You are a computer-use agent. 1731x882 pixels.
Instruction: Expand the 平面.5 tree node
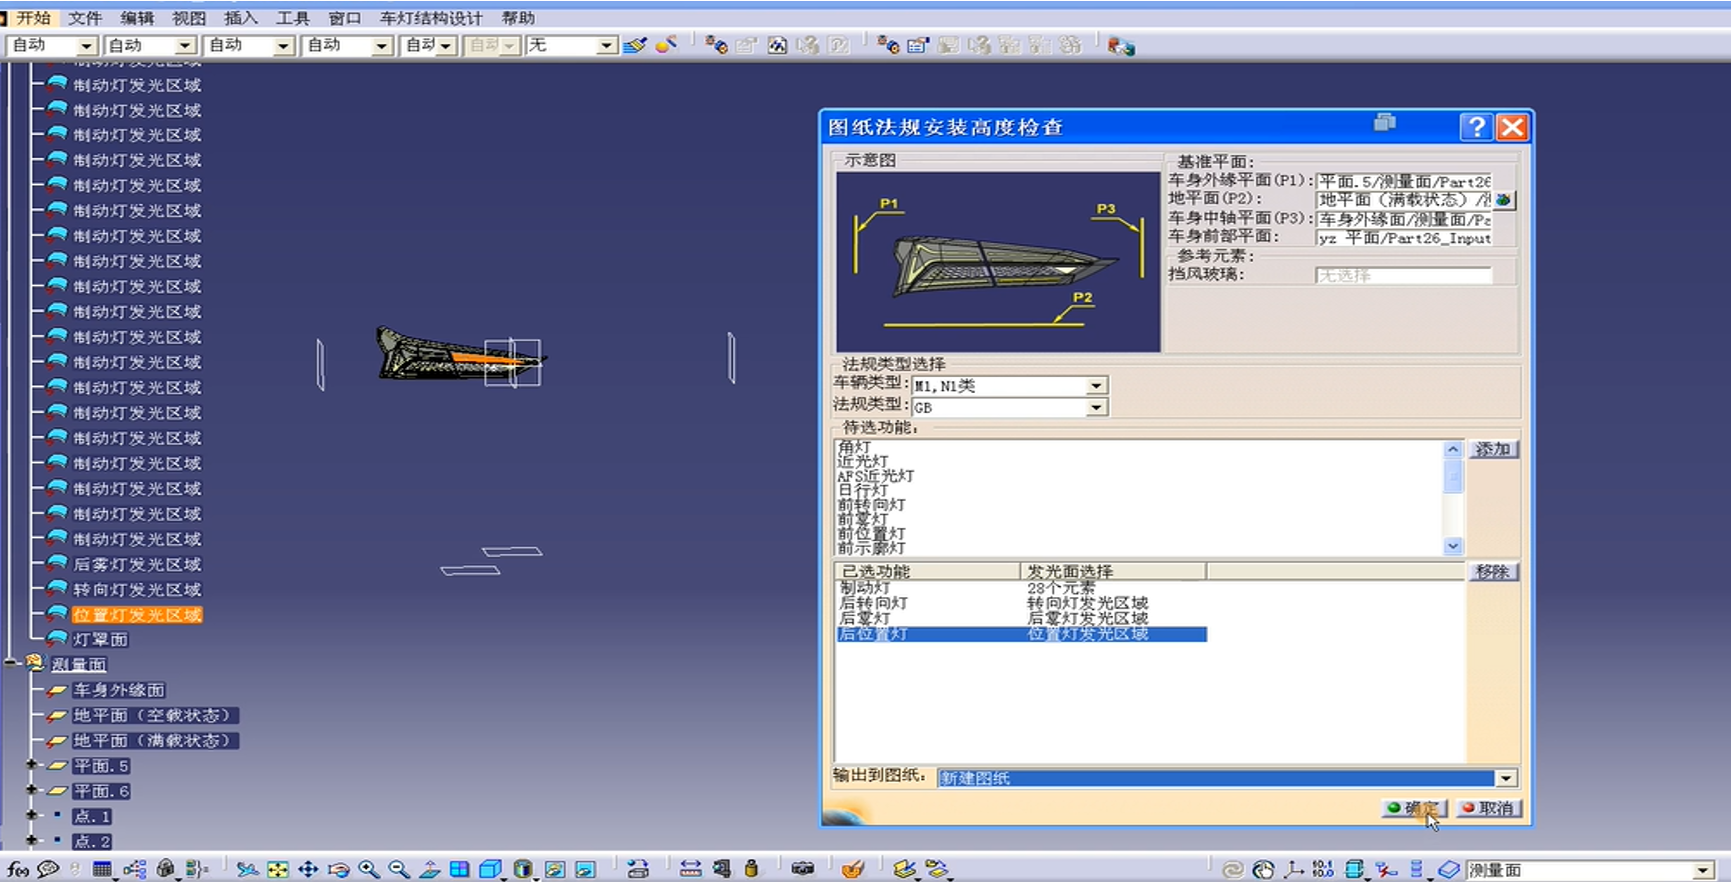click(32, 765)
